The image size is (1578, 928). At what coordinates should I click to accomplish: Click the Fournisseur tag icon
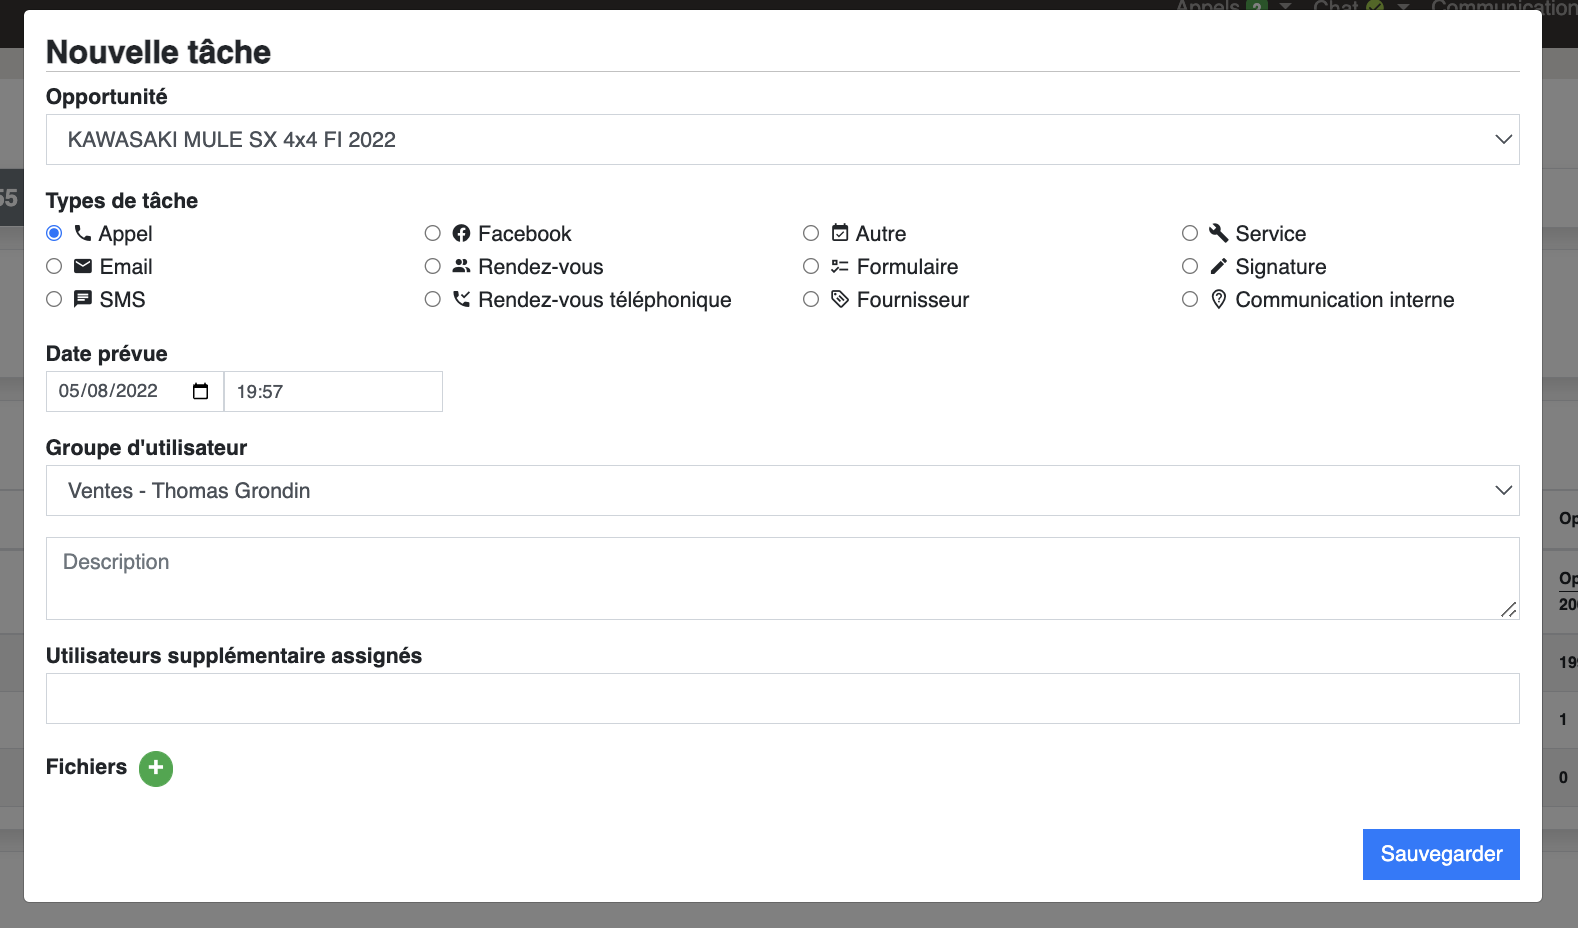coord(840,299)
